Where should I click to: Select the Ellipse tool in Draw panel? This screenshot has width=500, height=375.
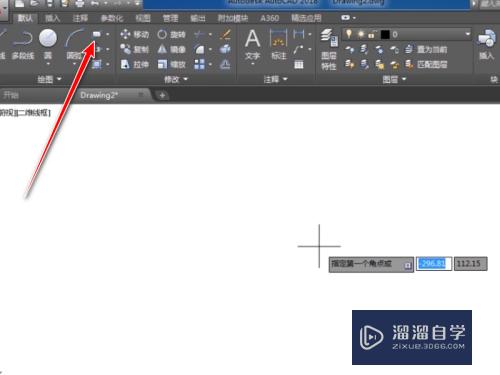[x=97, y=49]
